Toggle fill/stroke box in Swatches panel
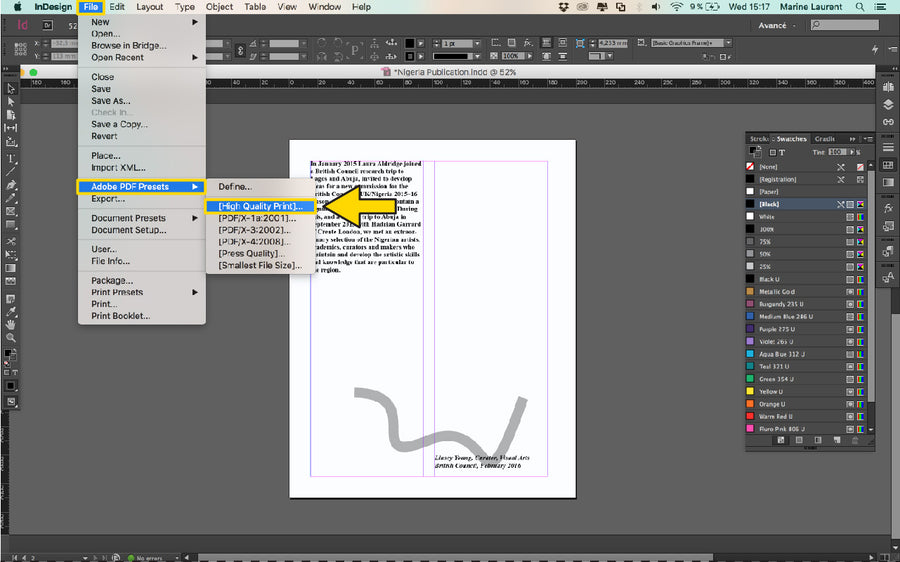Viewport: 900px width, 562px height. point(754,152)
